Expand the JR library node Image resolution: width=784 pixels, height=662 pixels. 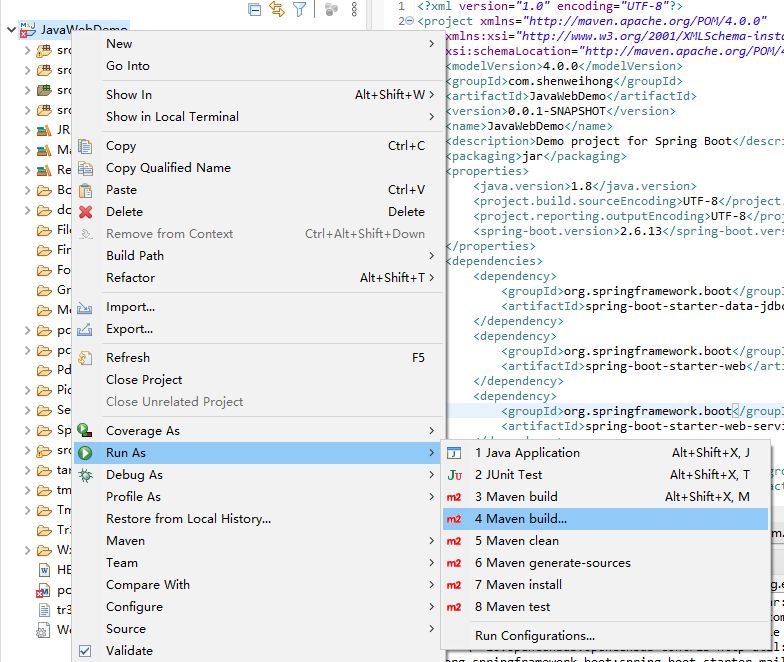tap(28, 130)
